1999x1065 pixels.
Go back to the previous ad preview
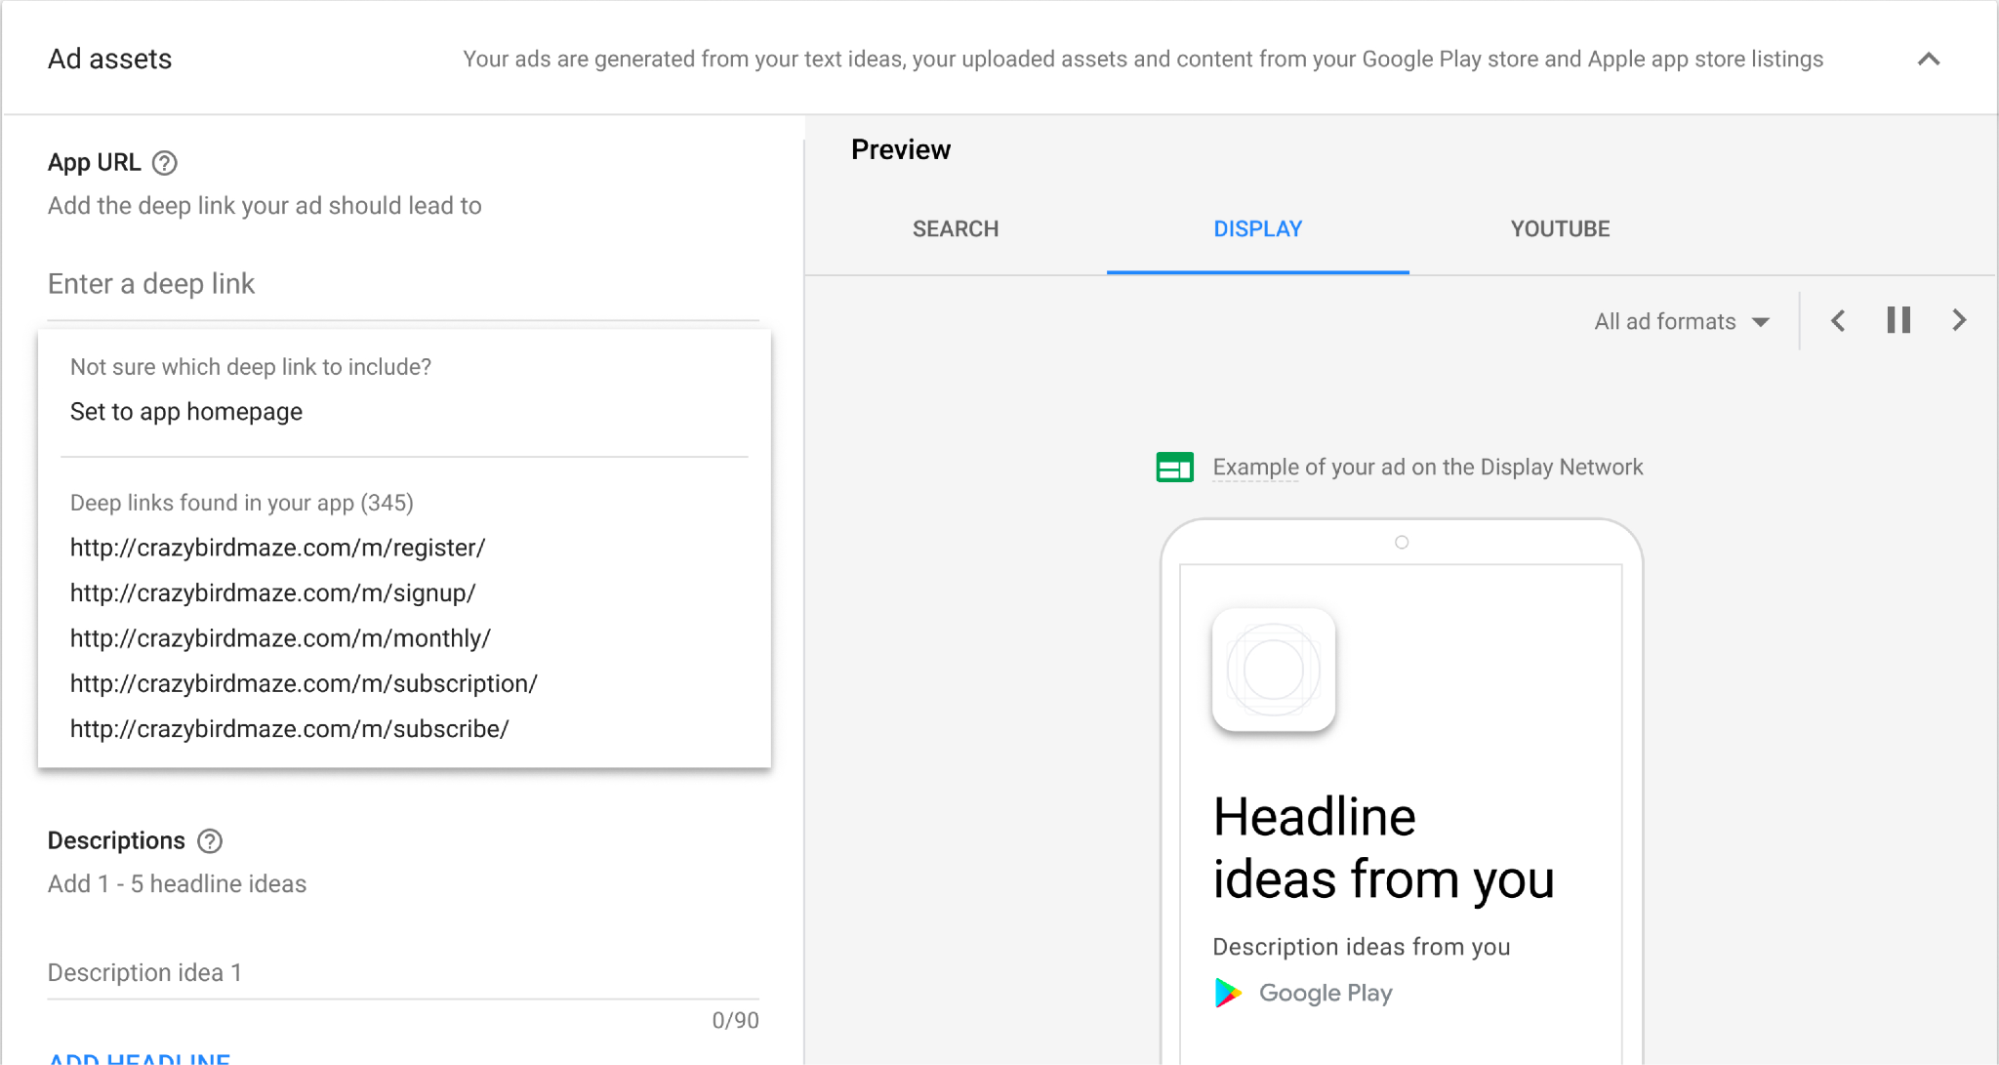(x=1838, y=320)
